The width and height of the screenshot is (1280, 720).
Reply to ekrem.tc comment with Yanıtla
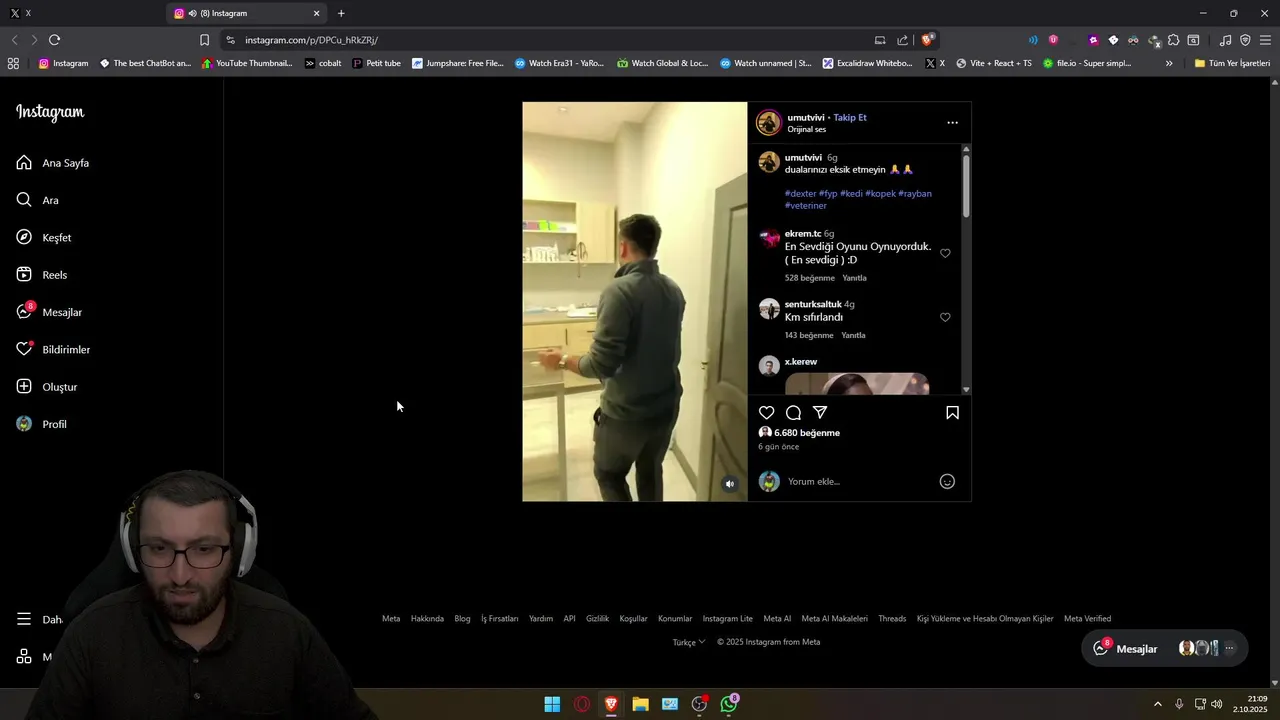tap(854, 278)
